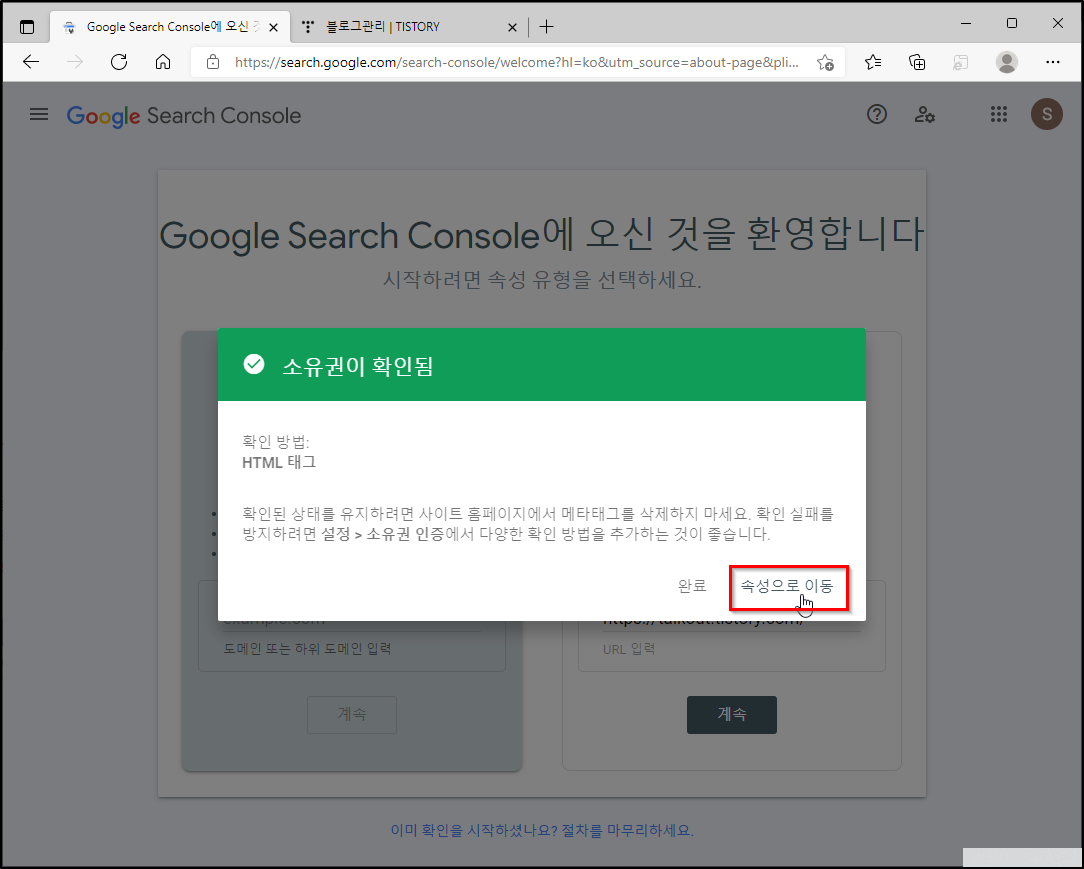Open user and permissions settings icon
This screenshot has height=869, width=1084.
[x=924, y=115]
